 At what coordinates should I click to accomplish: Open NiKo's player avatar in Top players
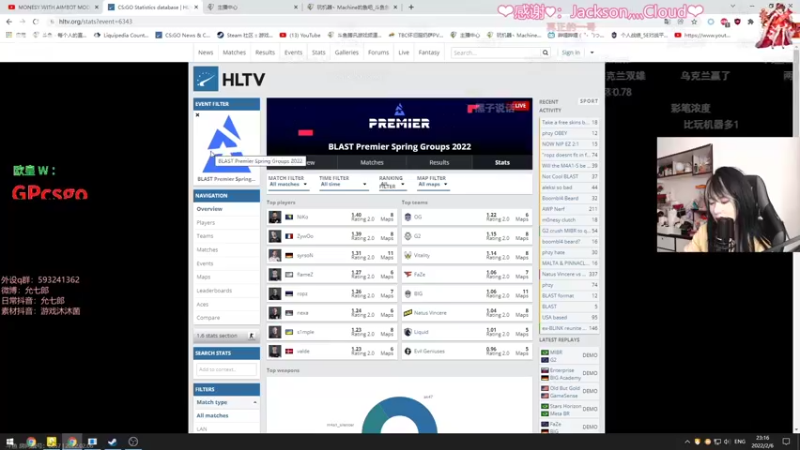[x=274, y=217]
